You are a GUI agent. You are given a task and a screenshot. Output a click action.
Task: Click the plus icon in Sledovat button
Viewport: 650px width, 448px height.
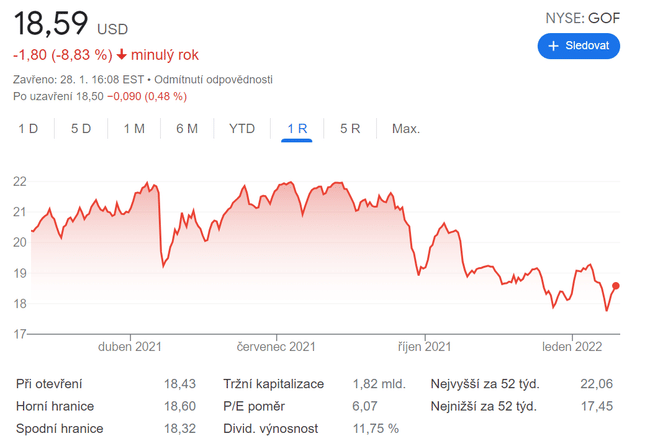pyautogui.click(x=553, y=46)
